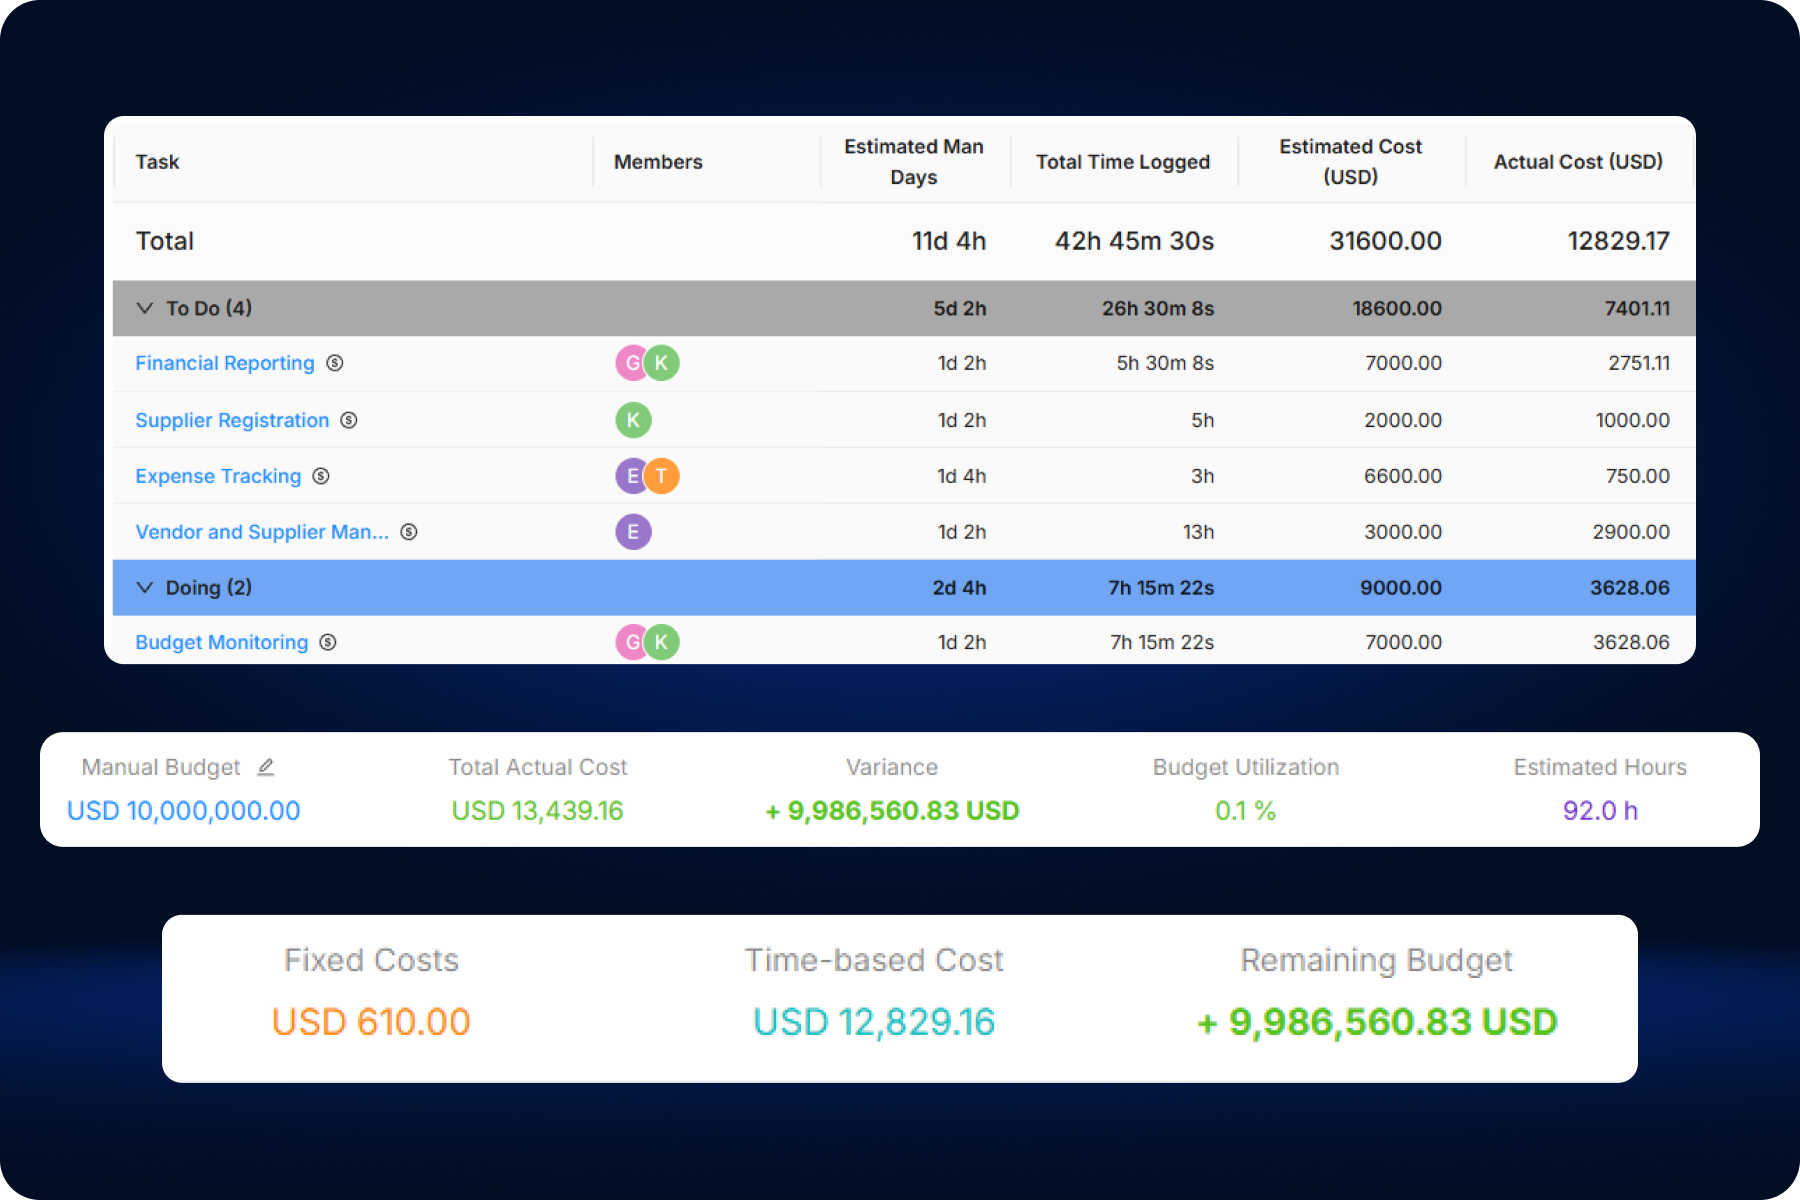The image size is (1800, 1200).
Task: Open the Financial Reporting task
Action: tap(224, 363)
